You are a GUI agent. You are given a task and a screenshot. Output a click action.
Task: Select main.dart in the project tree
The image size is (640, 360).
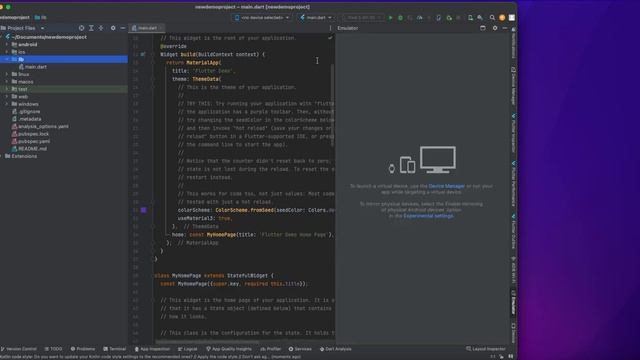click(x=33, y=67)
